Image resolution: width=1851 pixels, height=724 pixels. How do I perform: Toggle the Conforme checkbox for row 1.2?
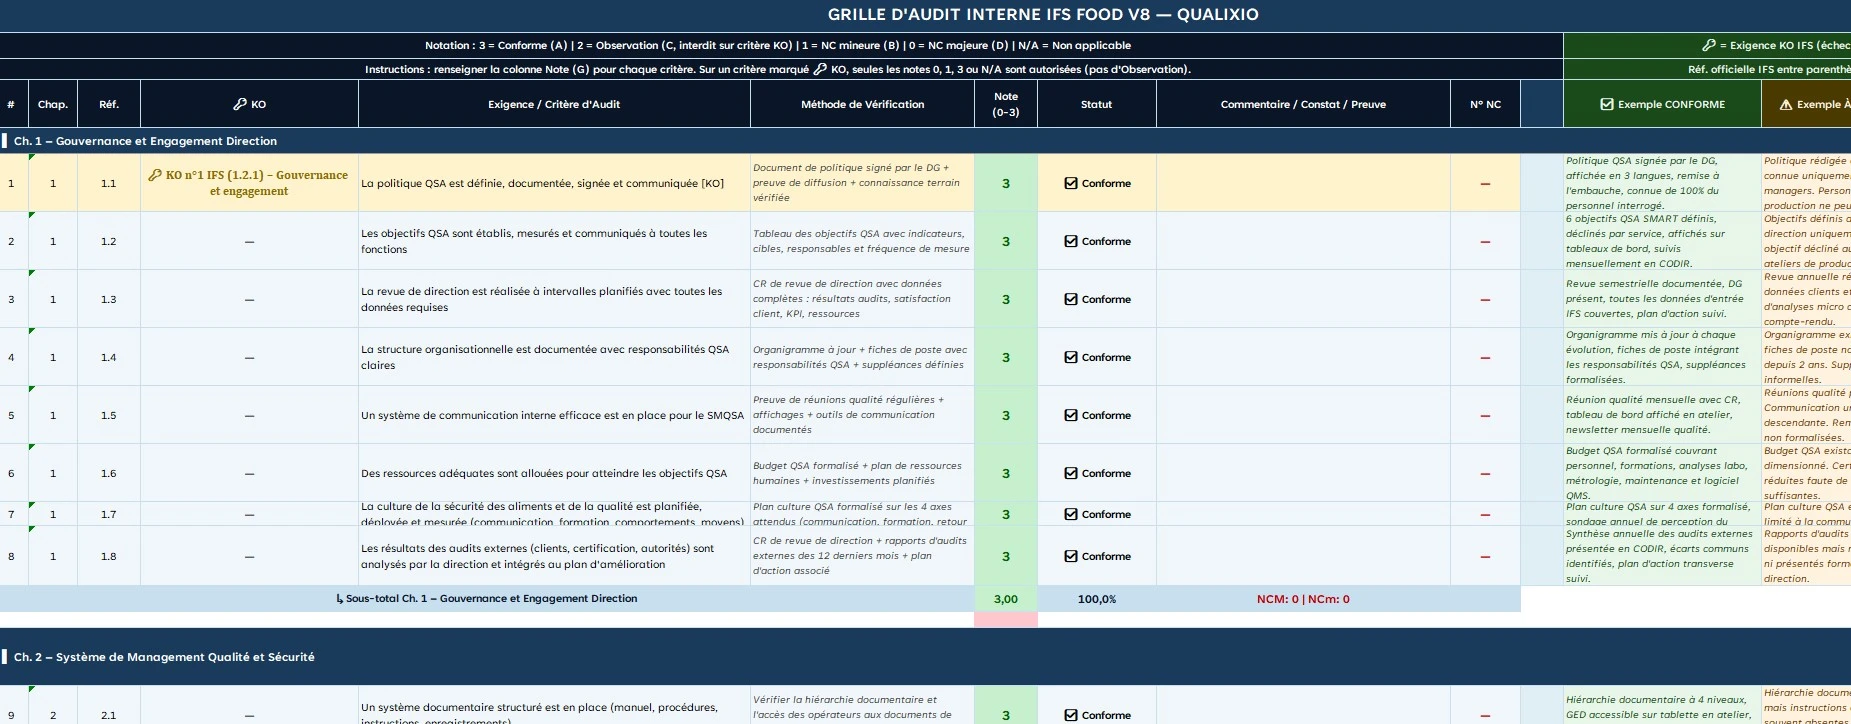point(1071,241)
